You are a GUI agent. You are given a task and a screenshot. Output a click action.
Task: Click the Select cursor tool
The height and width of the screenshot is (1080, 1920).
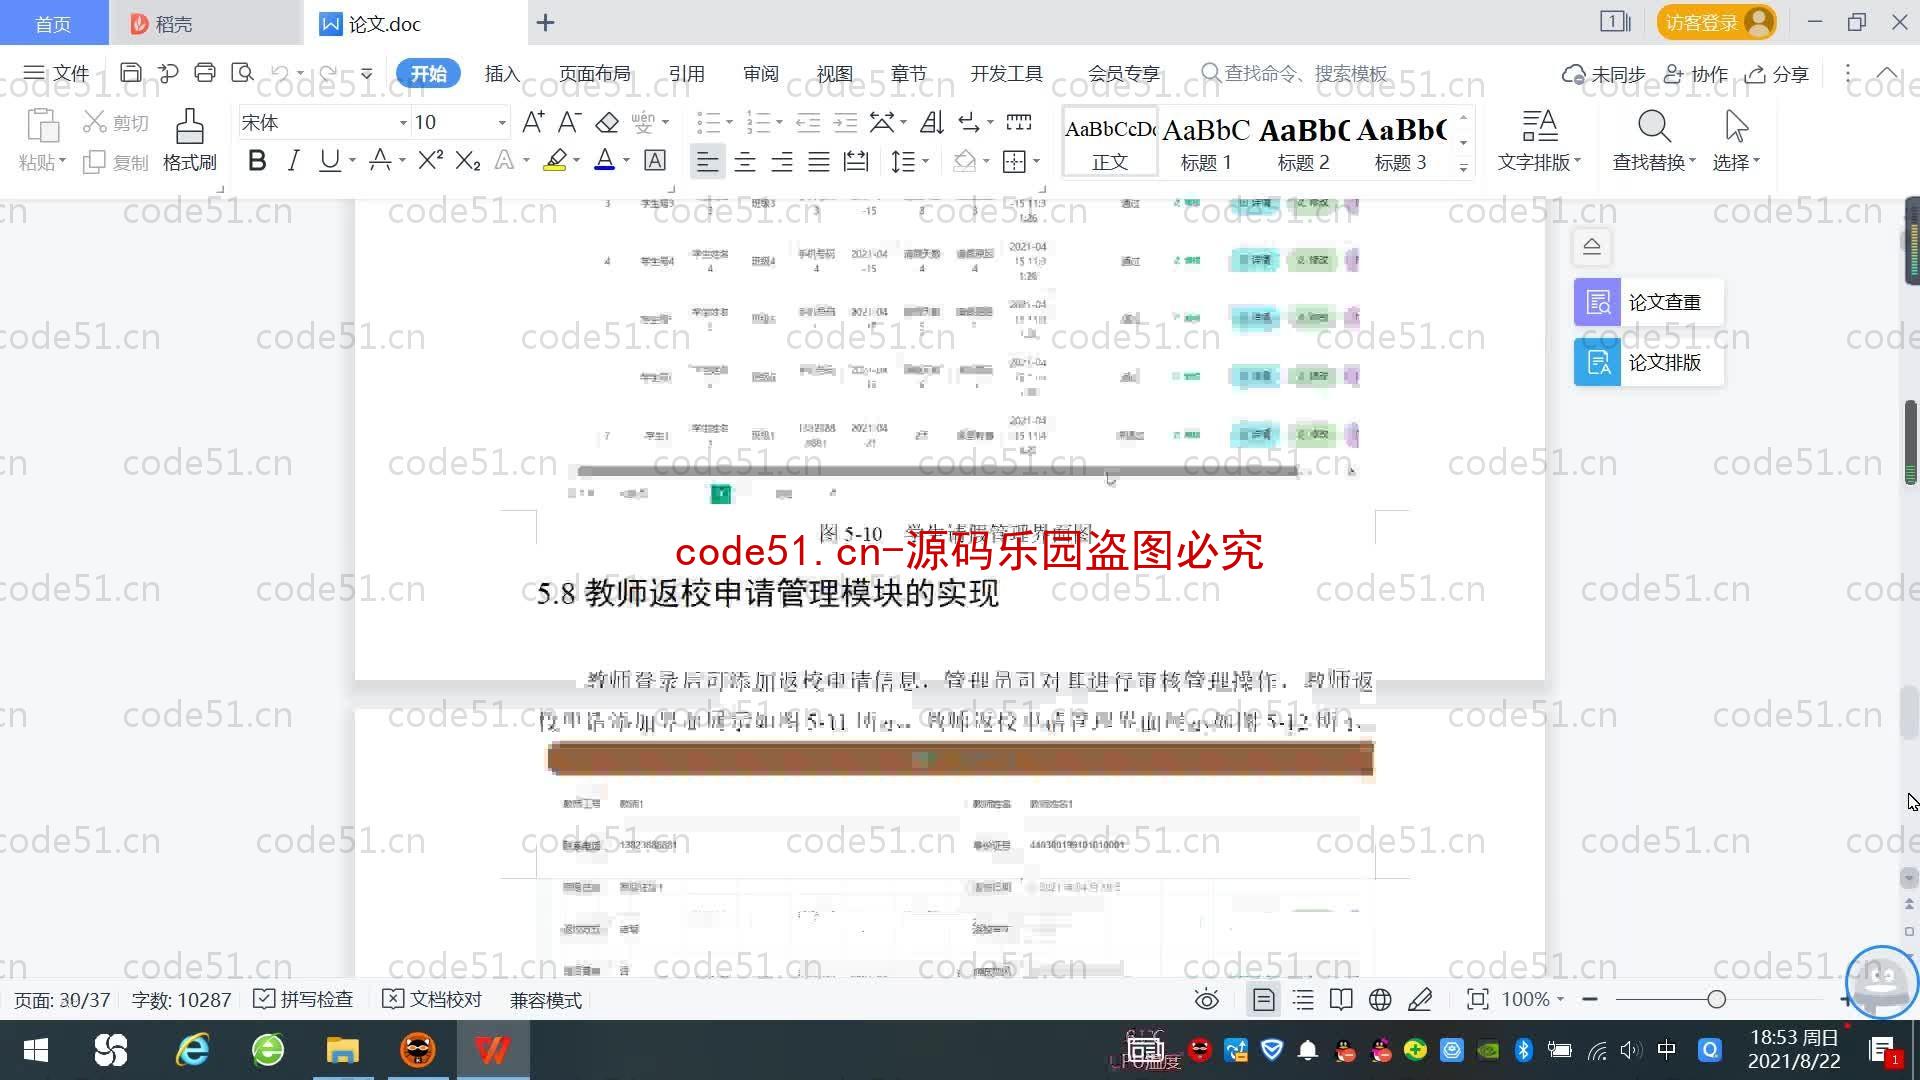(x=1736, y=140)
